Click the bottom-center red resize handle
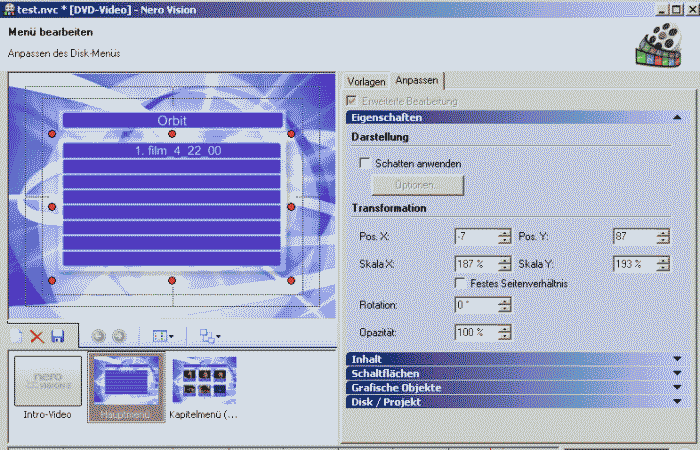This screenshot has height=450, width=700. (x=172, y=281)
